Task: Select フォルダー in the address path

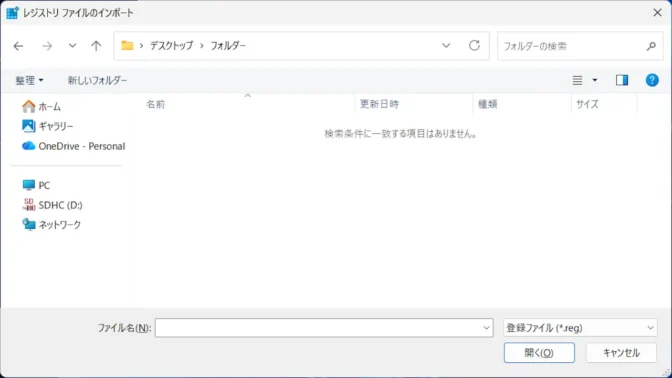Action: pyautogui.click(x=228, y=45)
